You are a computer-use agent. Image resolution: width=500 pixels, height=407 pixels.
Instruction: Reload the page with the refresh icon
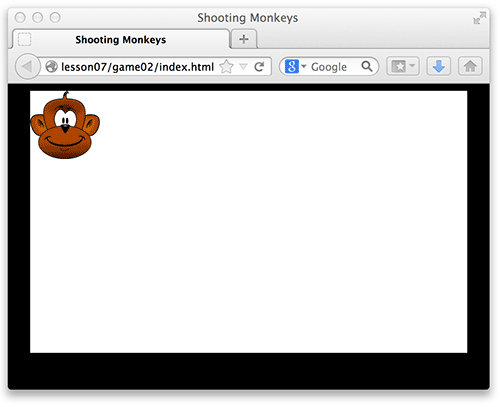259,67
